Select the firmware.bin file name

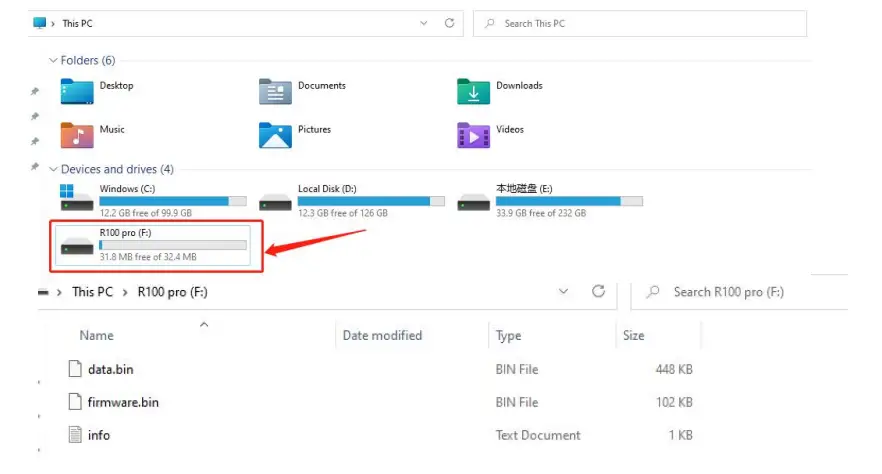point(123,402)
